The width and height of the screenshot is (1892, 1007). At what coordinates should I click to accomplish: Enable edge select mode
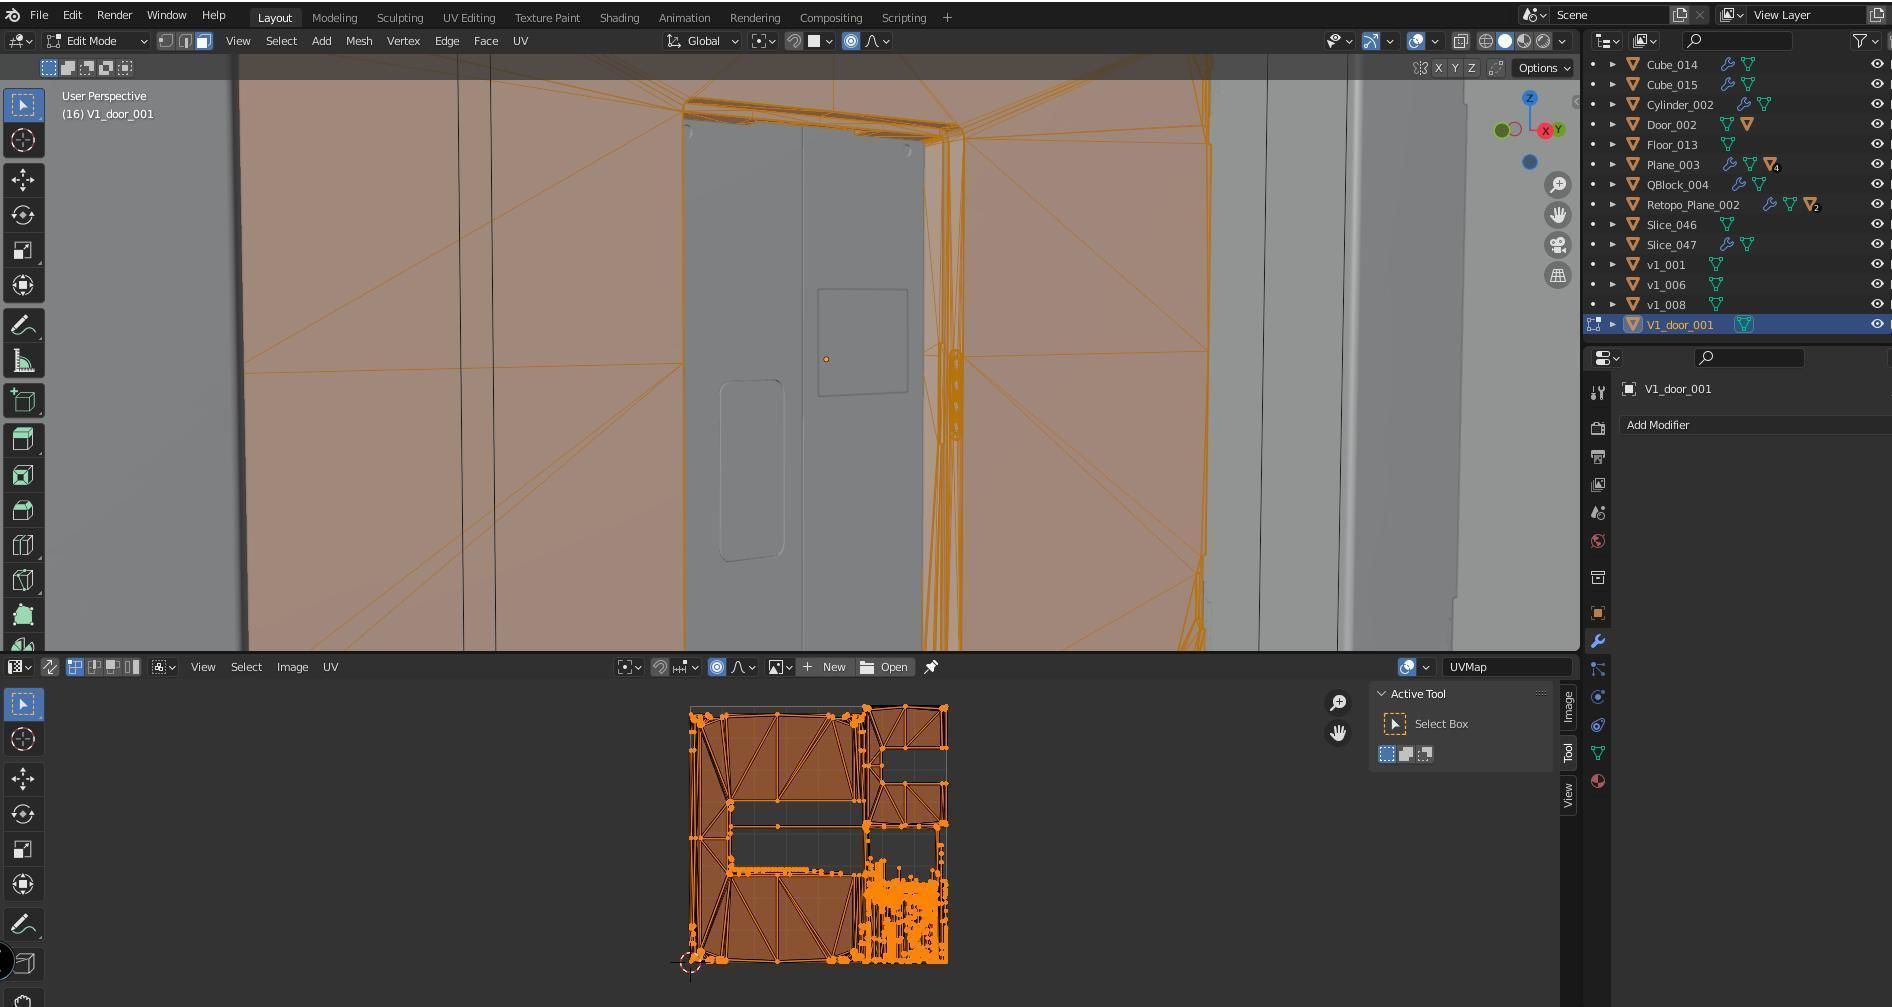(185, 41)
